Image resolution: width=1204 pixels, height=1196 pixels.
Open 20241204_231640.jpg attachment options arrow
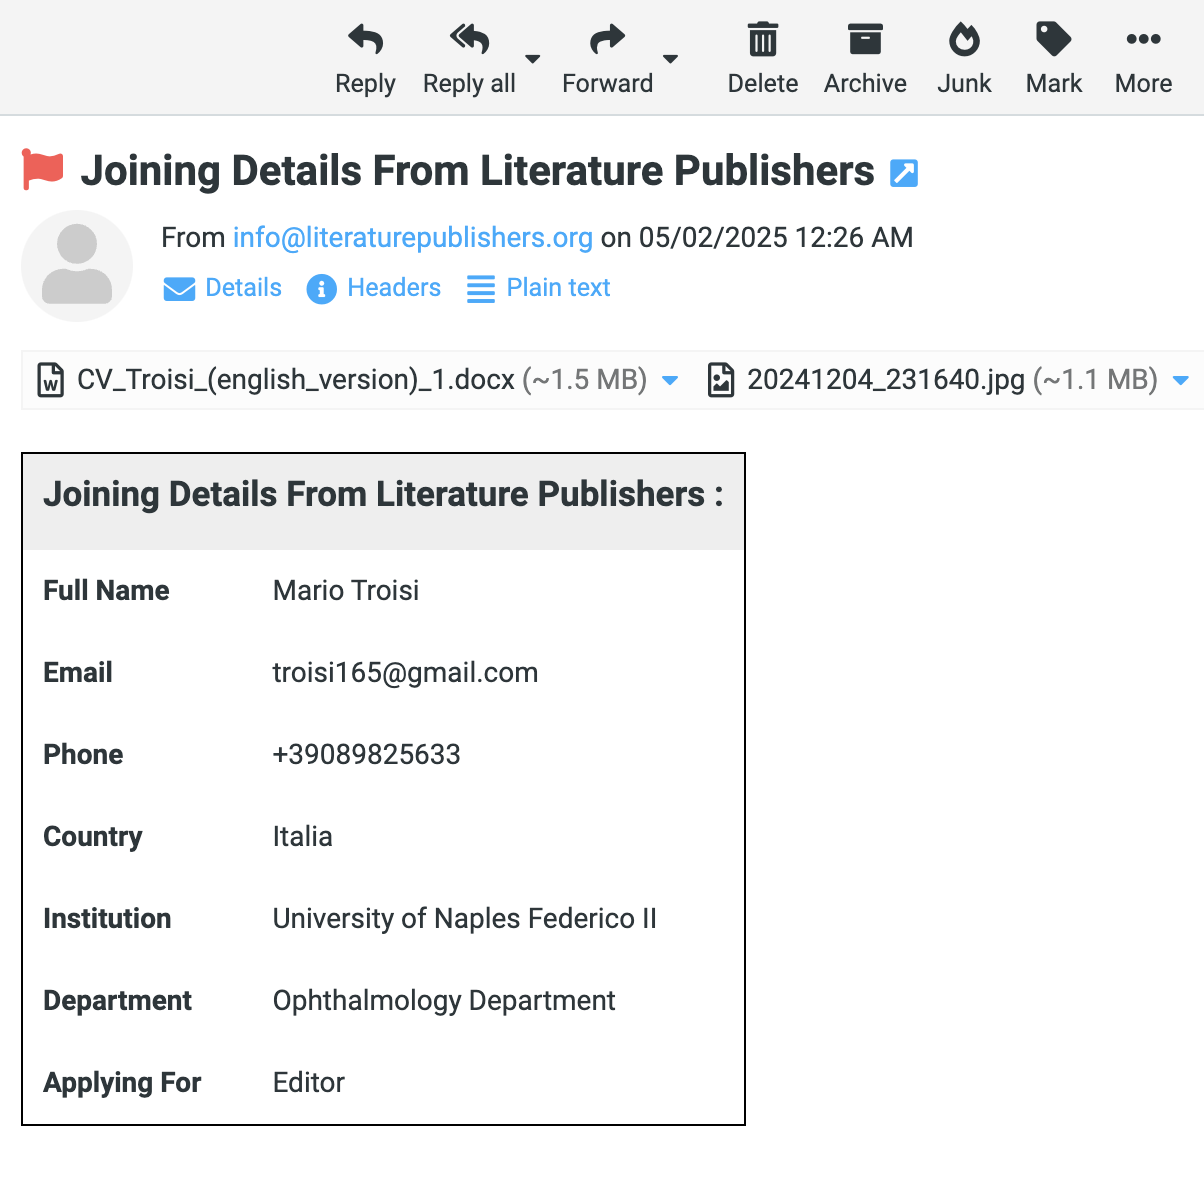pyautogui.click(x=1180, y=380)
